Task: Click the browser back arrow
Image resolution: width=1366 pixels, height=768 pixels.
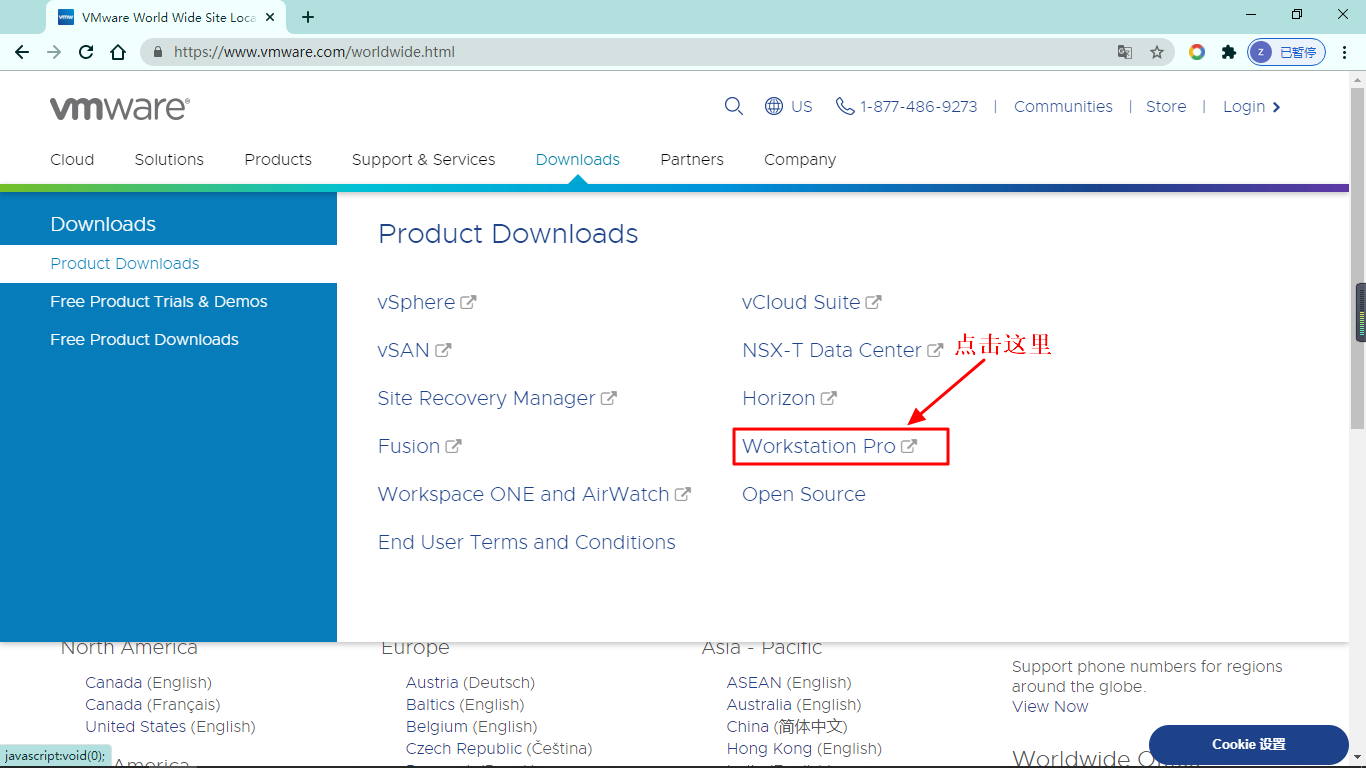Action: pyautogui.click(x=22, y=52)
